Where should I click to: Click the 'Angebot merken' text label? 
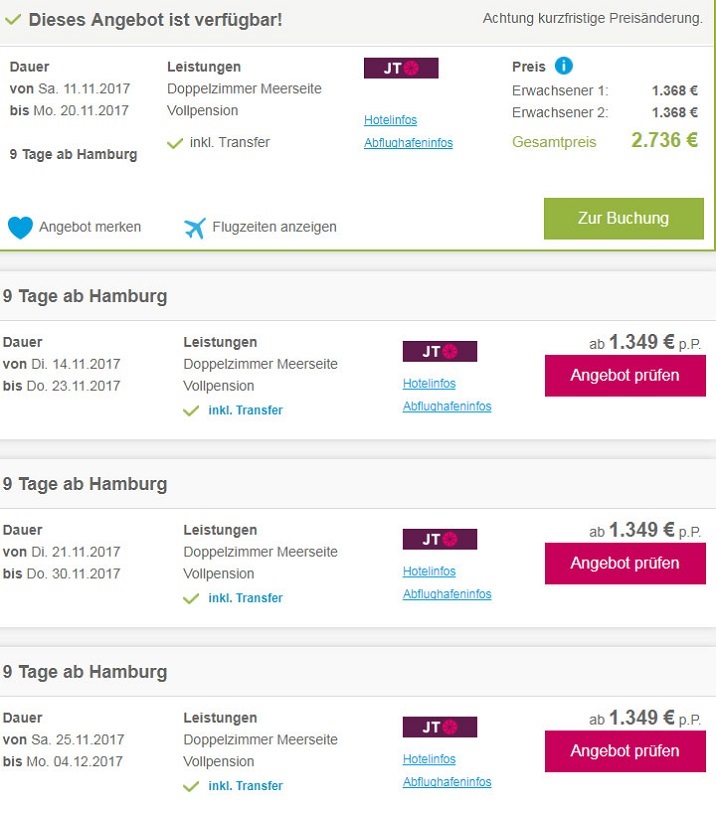[90, 227]
